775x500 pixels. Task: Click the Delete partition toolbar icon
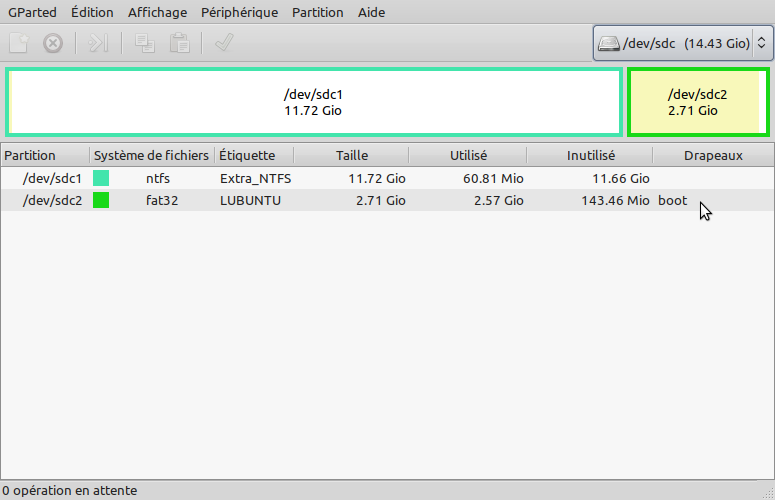point(53,43)
